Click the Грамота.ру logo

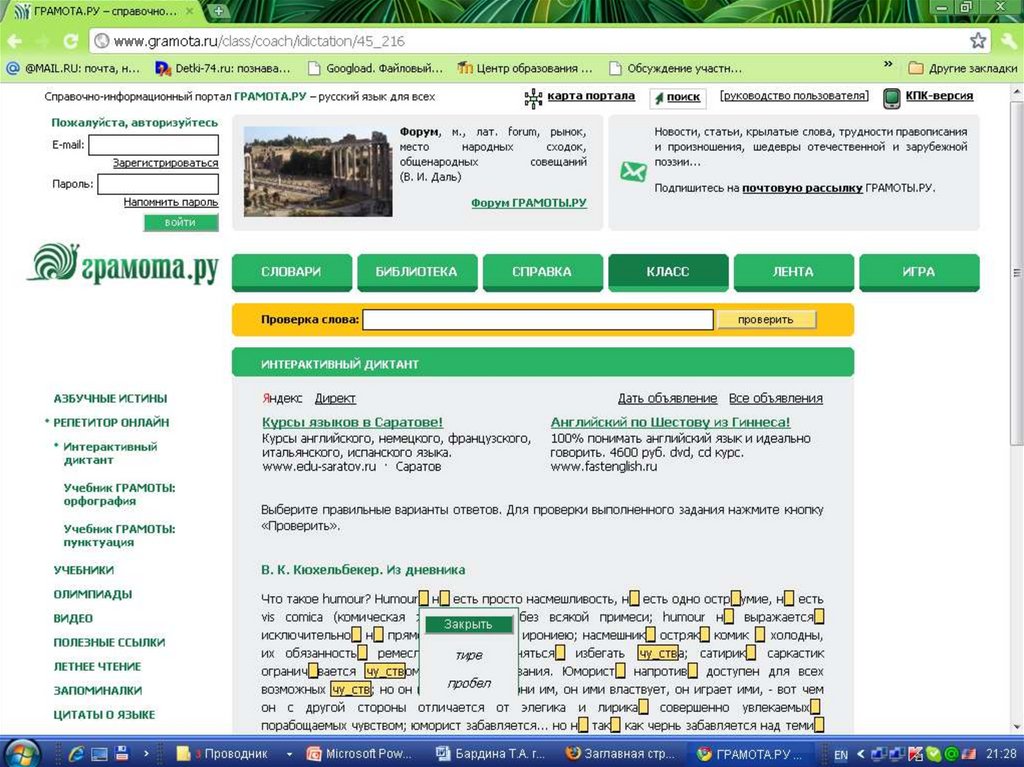(x=123, y=266)
